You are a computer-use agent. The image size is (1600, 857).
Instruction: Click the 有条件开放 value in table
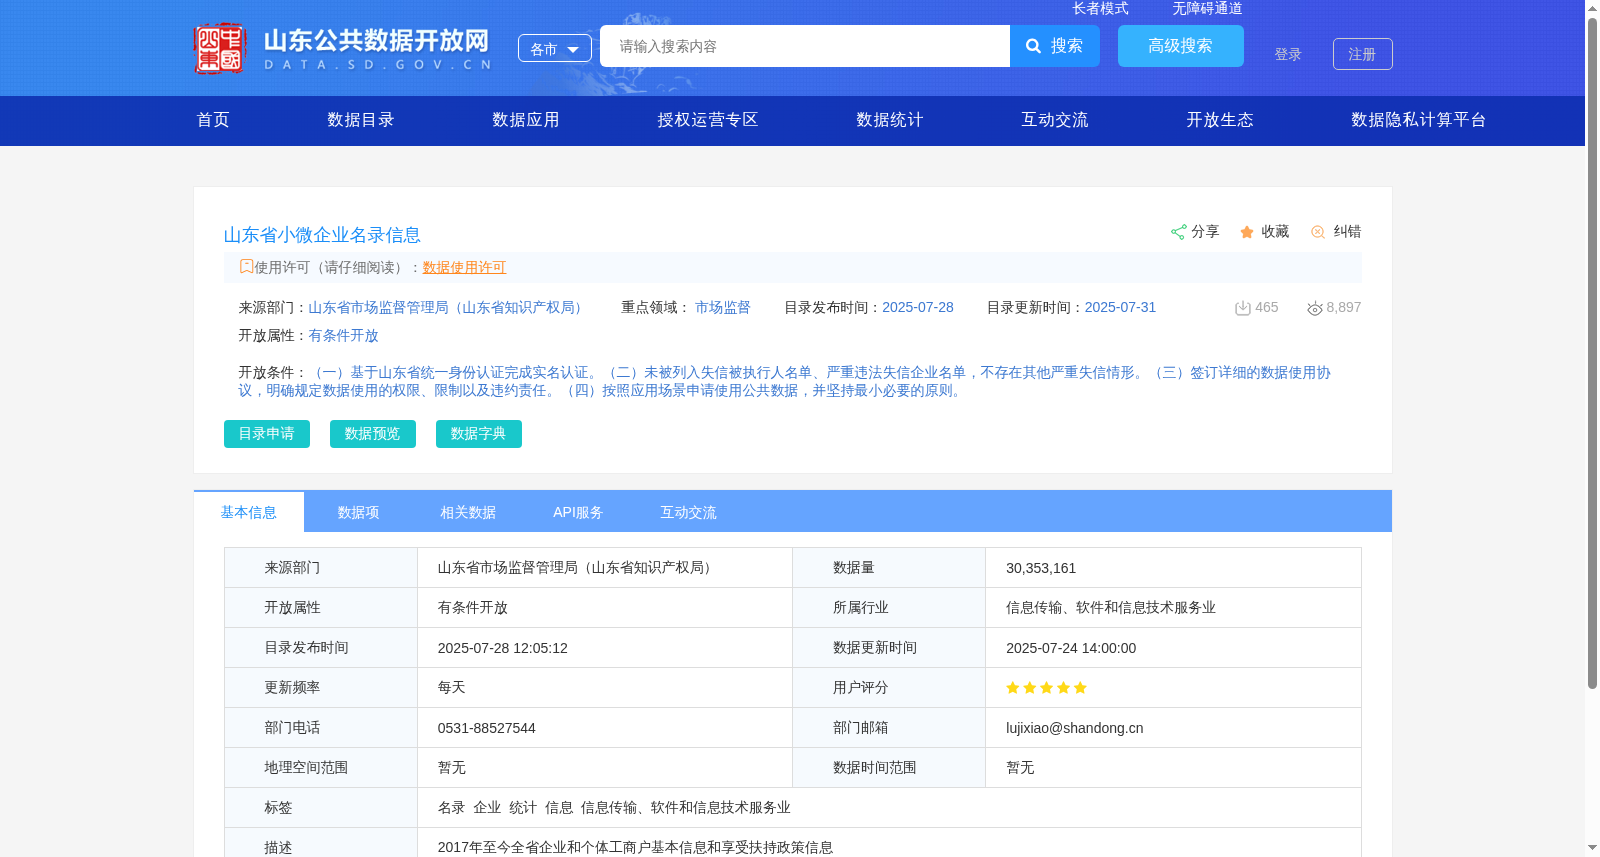(473, 608)
